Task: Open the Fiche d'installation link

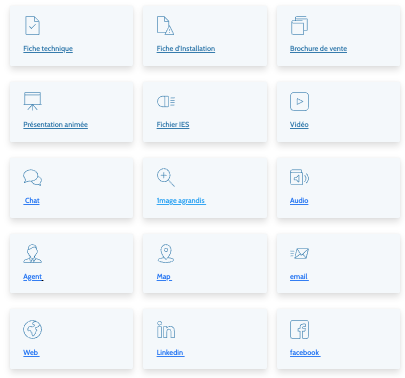Action: tap(186, 49)
